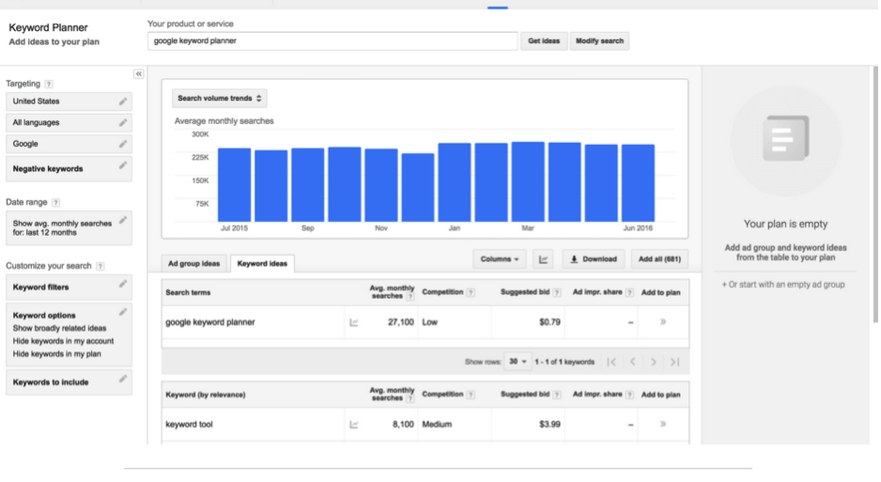
Task: Select google keyword planner search term
Action: (x=210, y=322)
